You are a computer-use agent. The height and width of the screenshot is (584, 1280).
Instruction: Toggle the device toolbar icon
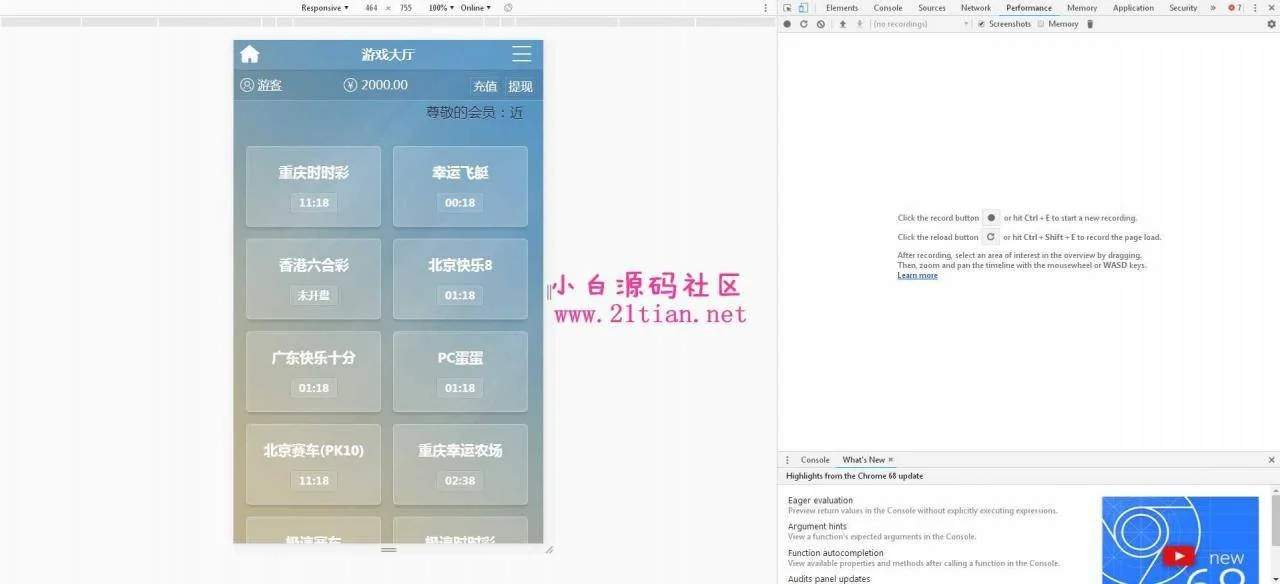[803, 8]
